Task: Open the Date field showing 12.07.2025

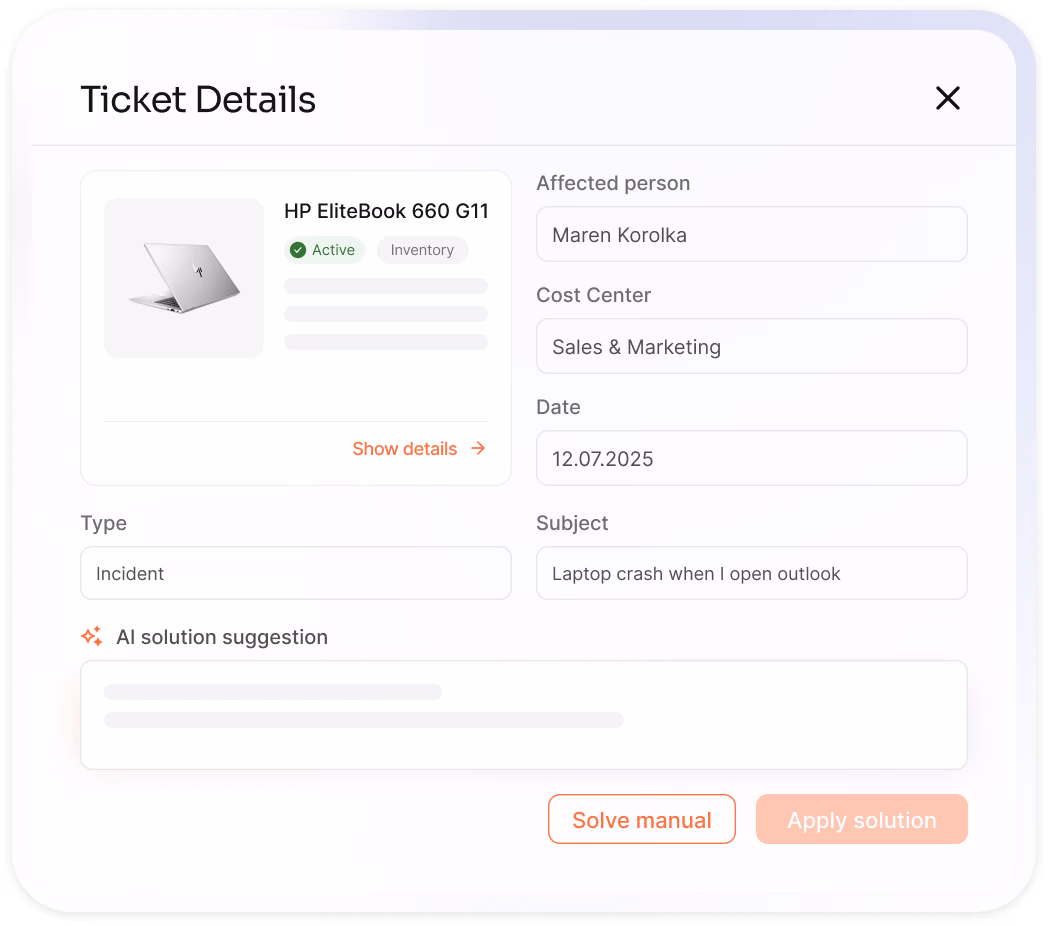Action: point(751,458)
